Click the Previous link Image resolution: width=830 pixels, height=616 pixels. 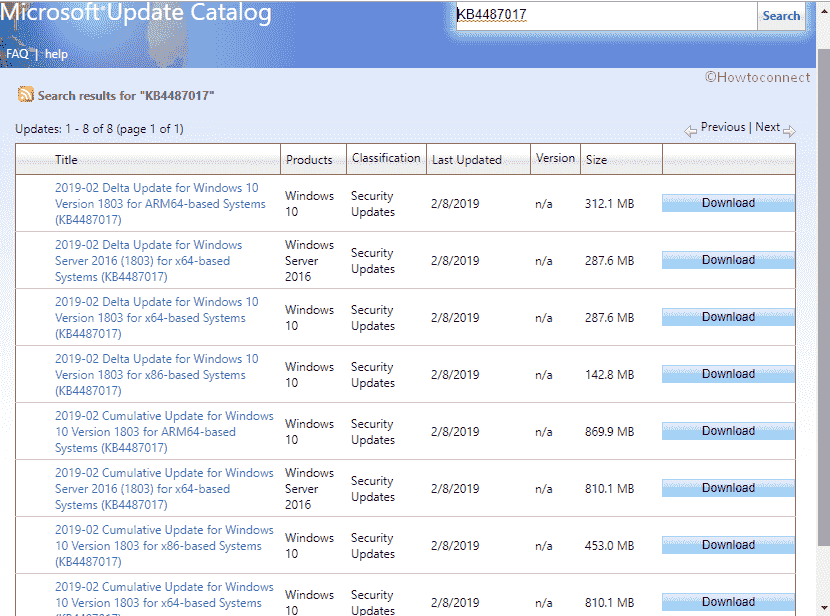(723, 127)
